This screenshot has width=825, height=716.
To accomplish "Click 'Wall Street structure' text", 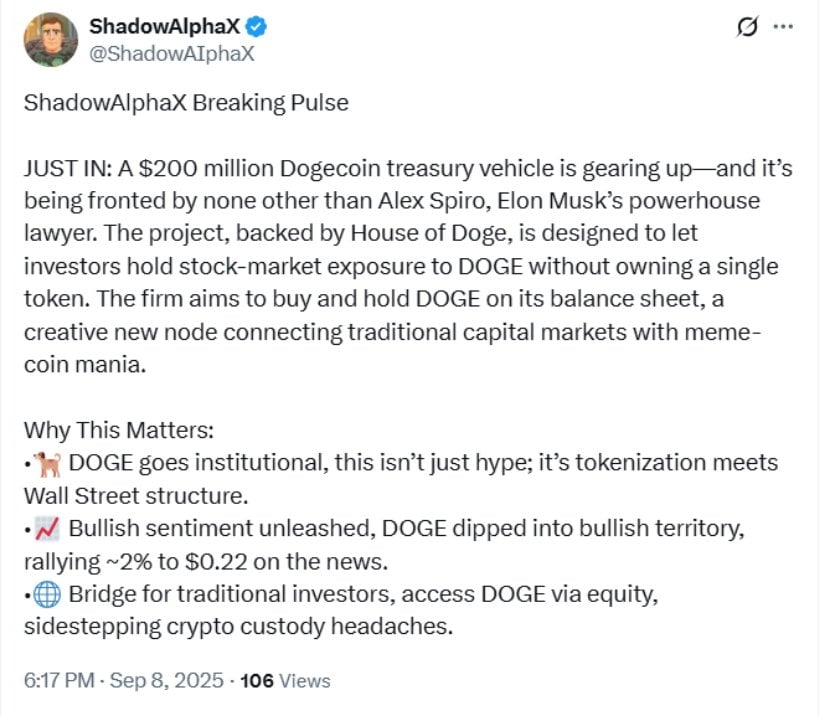I will tap(136, 496).
